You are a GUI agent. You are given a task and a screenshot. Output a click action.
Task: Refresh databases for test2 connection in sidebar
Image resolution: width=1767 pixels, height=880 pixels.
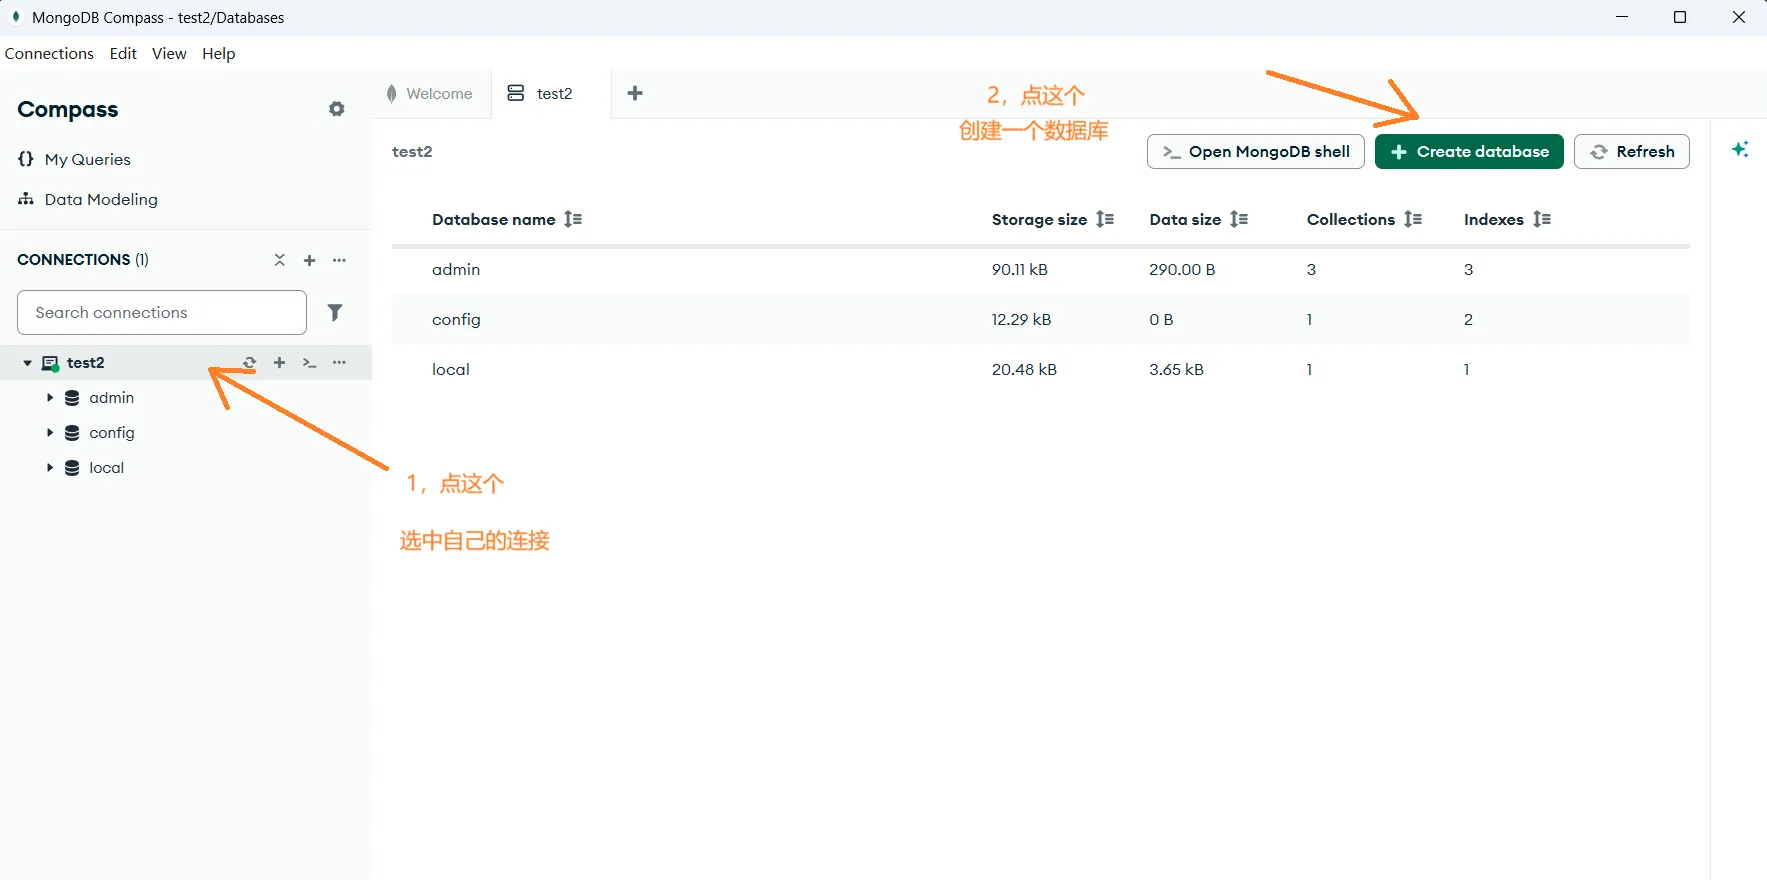(x=250, y=363)
